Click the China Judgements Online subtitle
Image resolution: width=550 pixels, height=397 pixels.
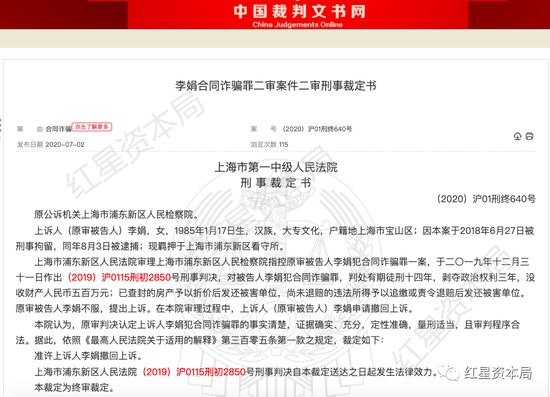[x=297, y=25]
